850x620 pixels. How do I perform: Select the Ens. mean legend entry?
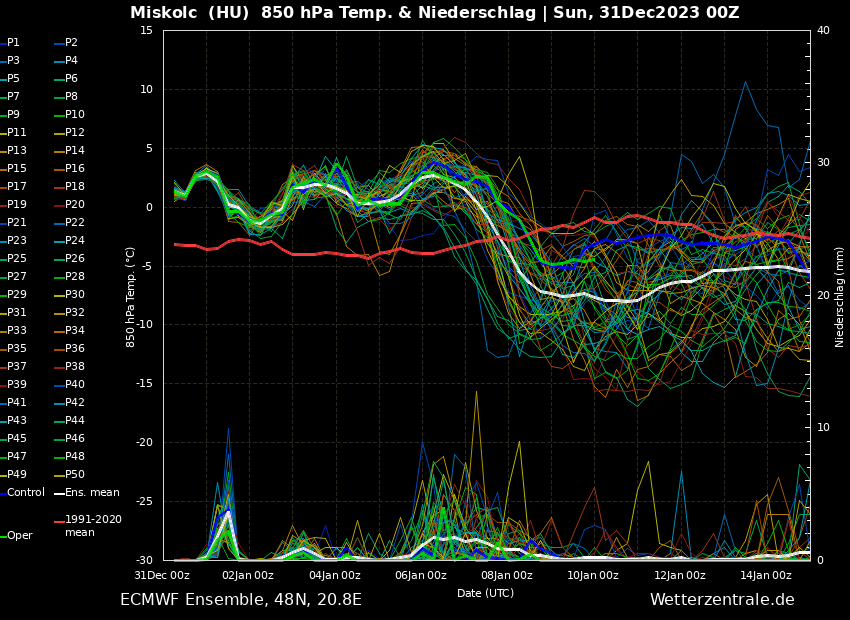point(92,493)
